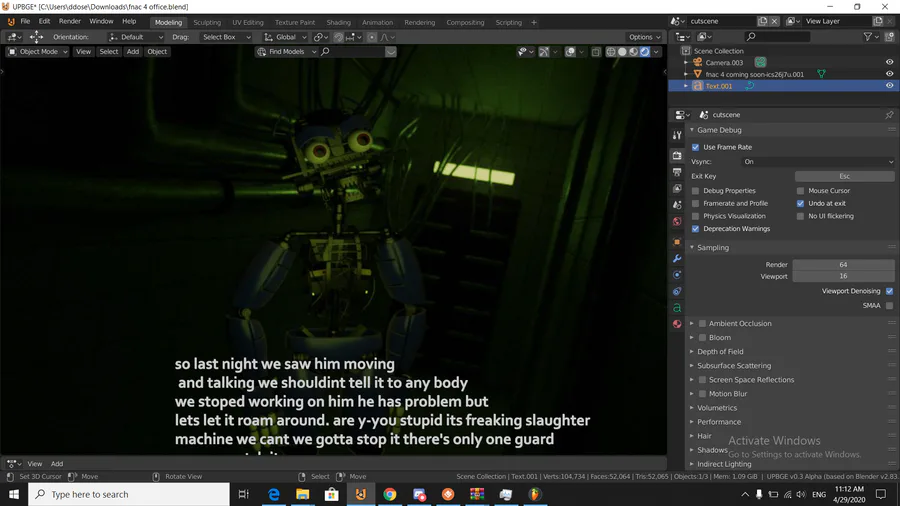Screen dimensions: 900x506
Task: Hide Camera.003 using its eye icon
Action: (889, 62)
